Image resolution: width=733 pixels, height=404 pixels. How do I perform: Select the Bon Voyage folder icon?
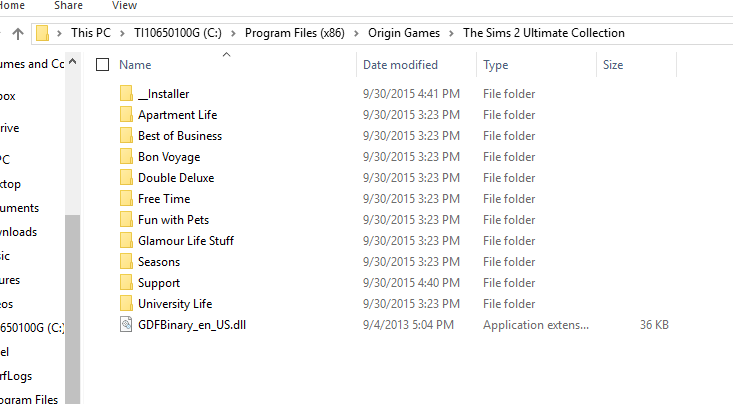point(126,157)
